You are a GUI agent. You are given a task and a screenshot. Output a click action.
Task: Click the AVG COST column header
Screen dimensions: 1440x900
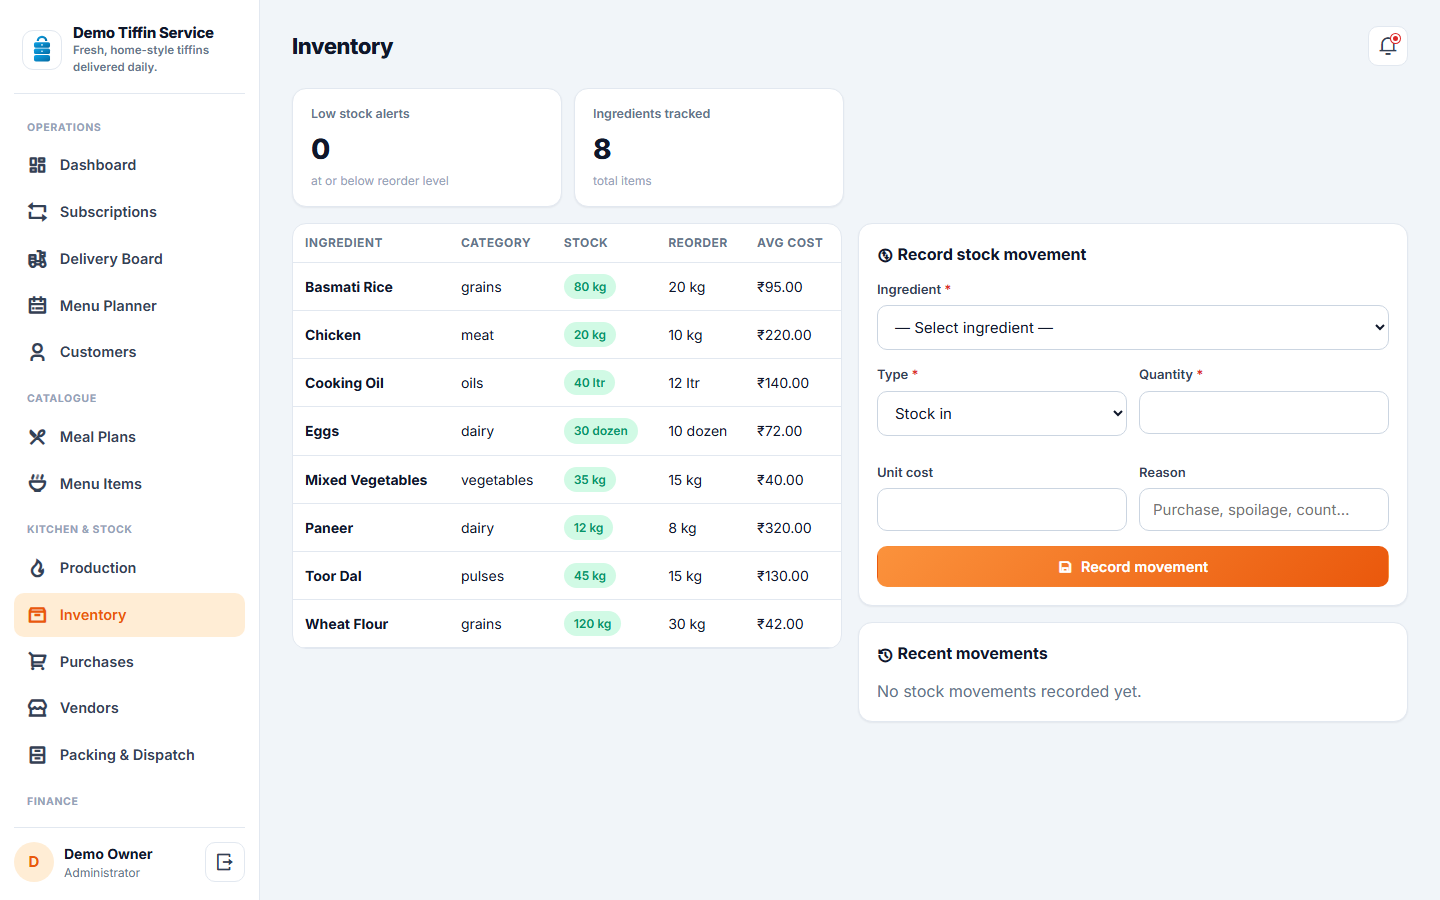[790, 243]
